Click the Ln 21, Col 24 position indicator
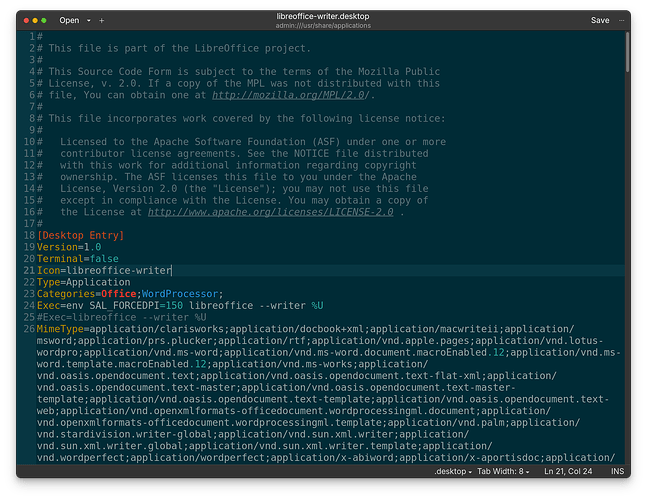Viewport: 647px width, 500px height. click(568, 471)
